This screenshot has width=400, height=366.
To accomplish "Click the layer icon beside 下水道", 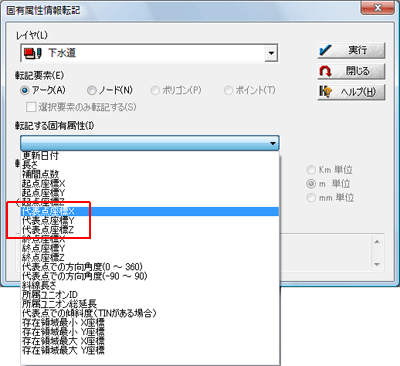I will (33, 53).
